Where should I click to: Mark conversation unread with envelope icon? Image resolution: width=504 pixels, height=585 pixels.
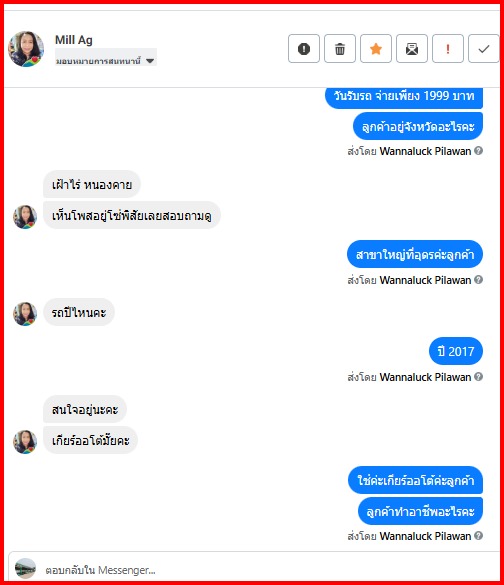pos(412,49)
